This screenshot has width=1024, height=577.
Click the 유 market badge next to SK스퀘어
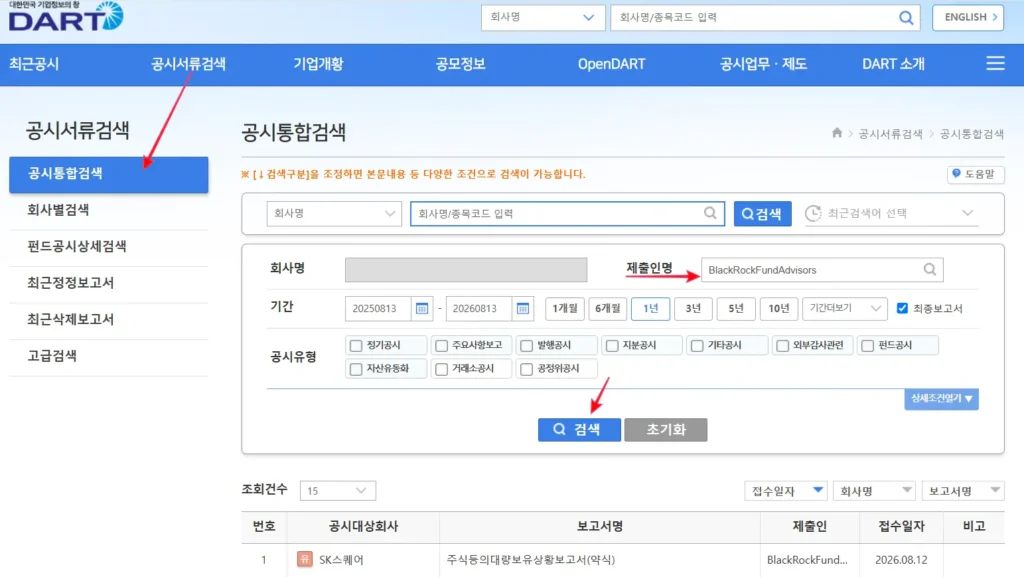point(304,559)
